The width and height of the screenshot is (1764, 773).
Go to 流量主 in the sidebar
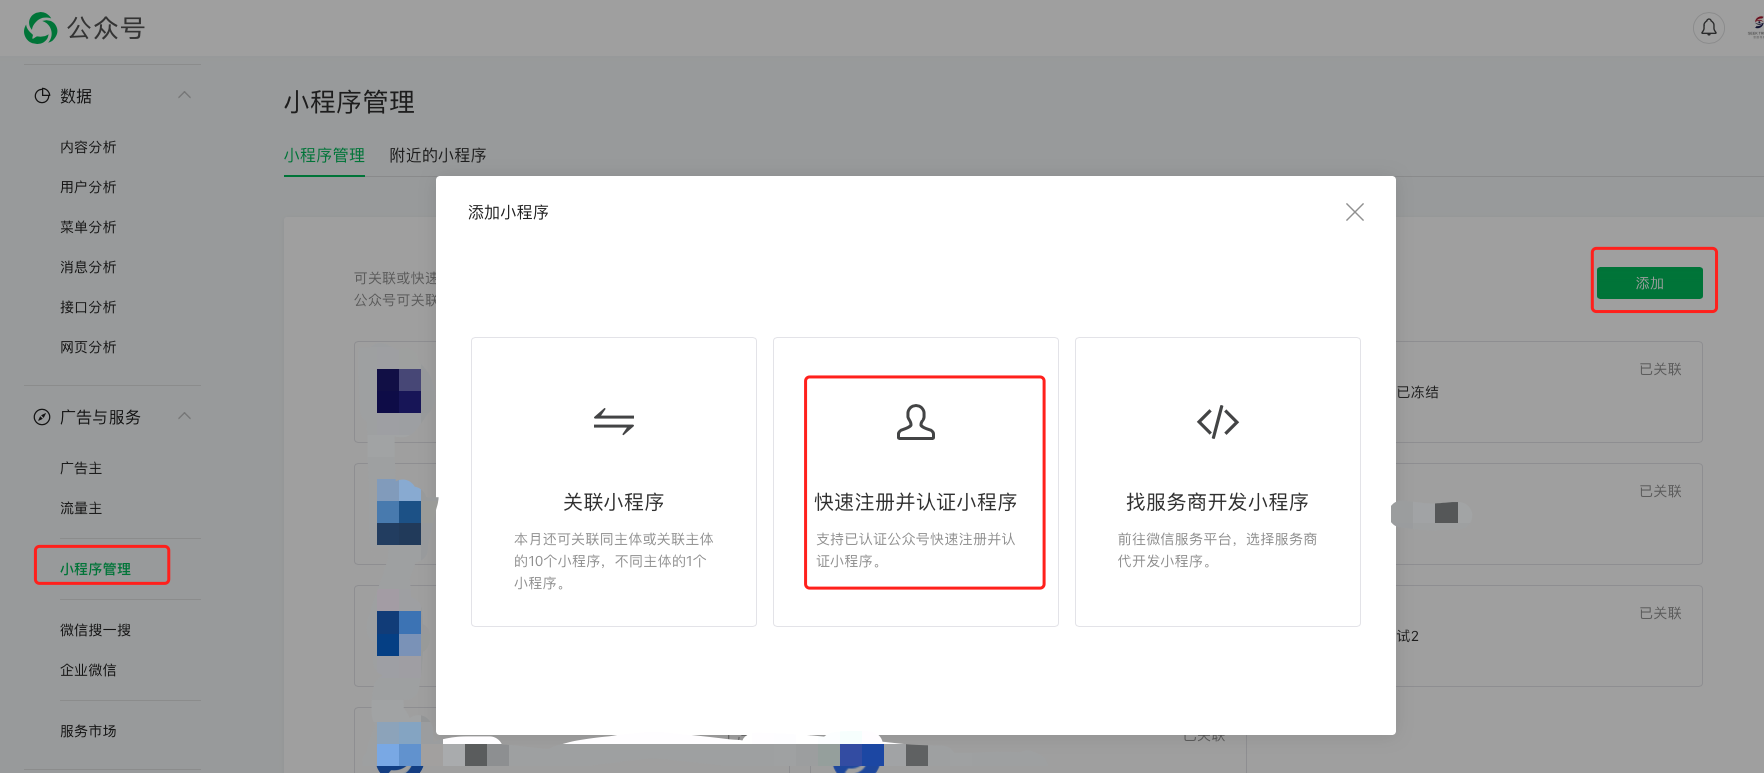pyautogui.click(x=81, y=508)
